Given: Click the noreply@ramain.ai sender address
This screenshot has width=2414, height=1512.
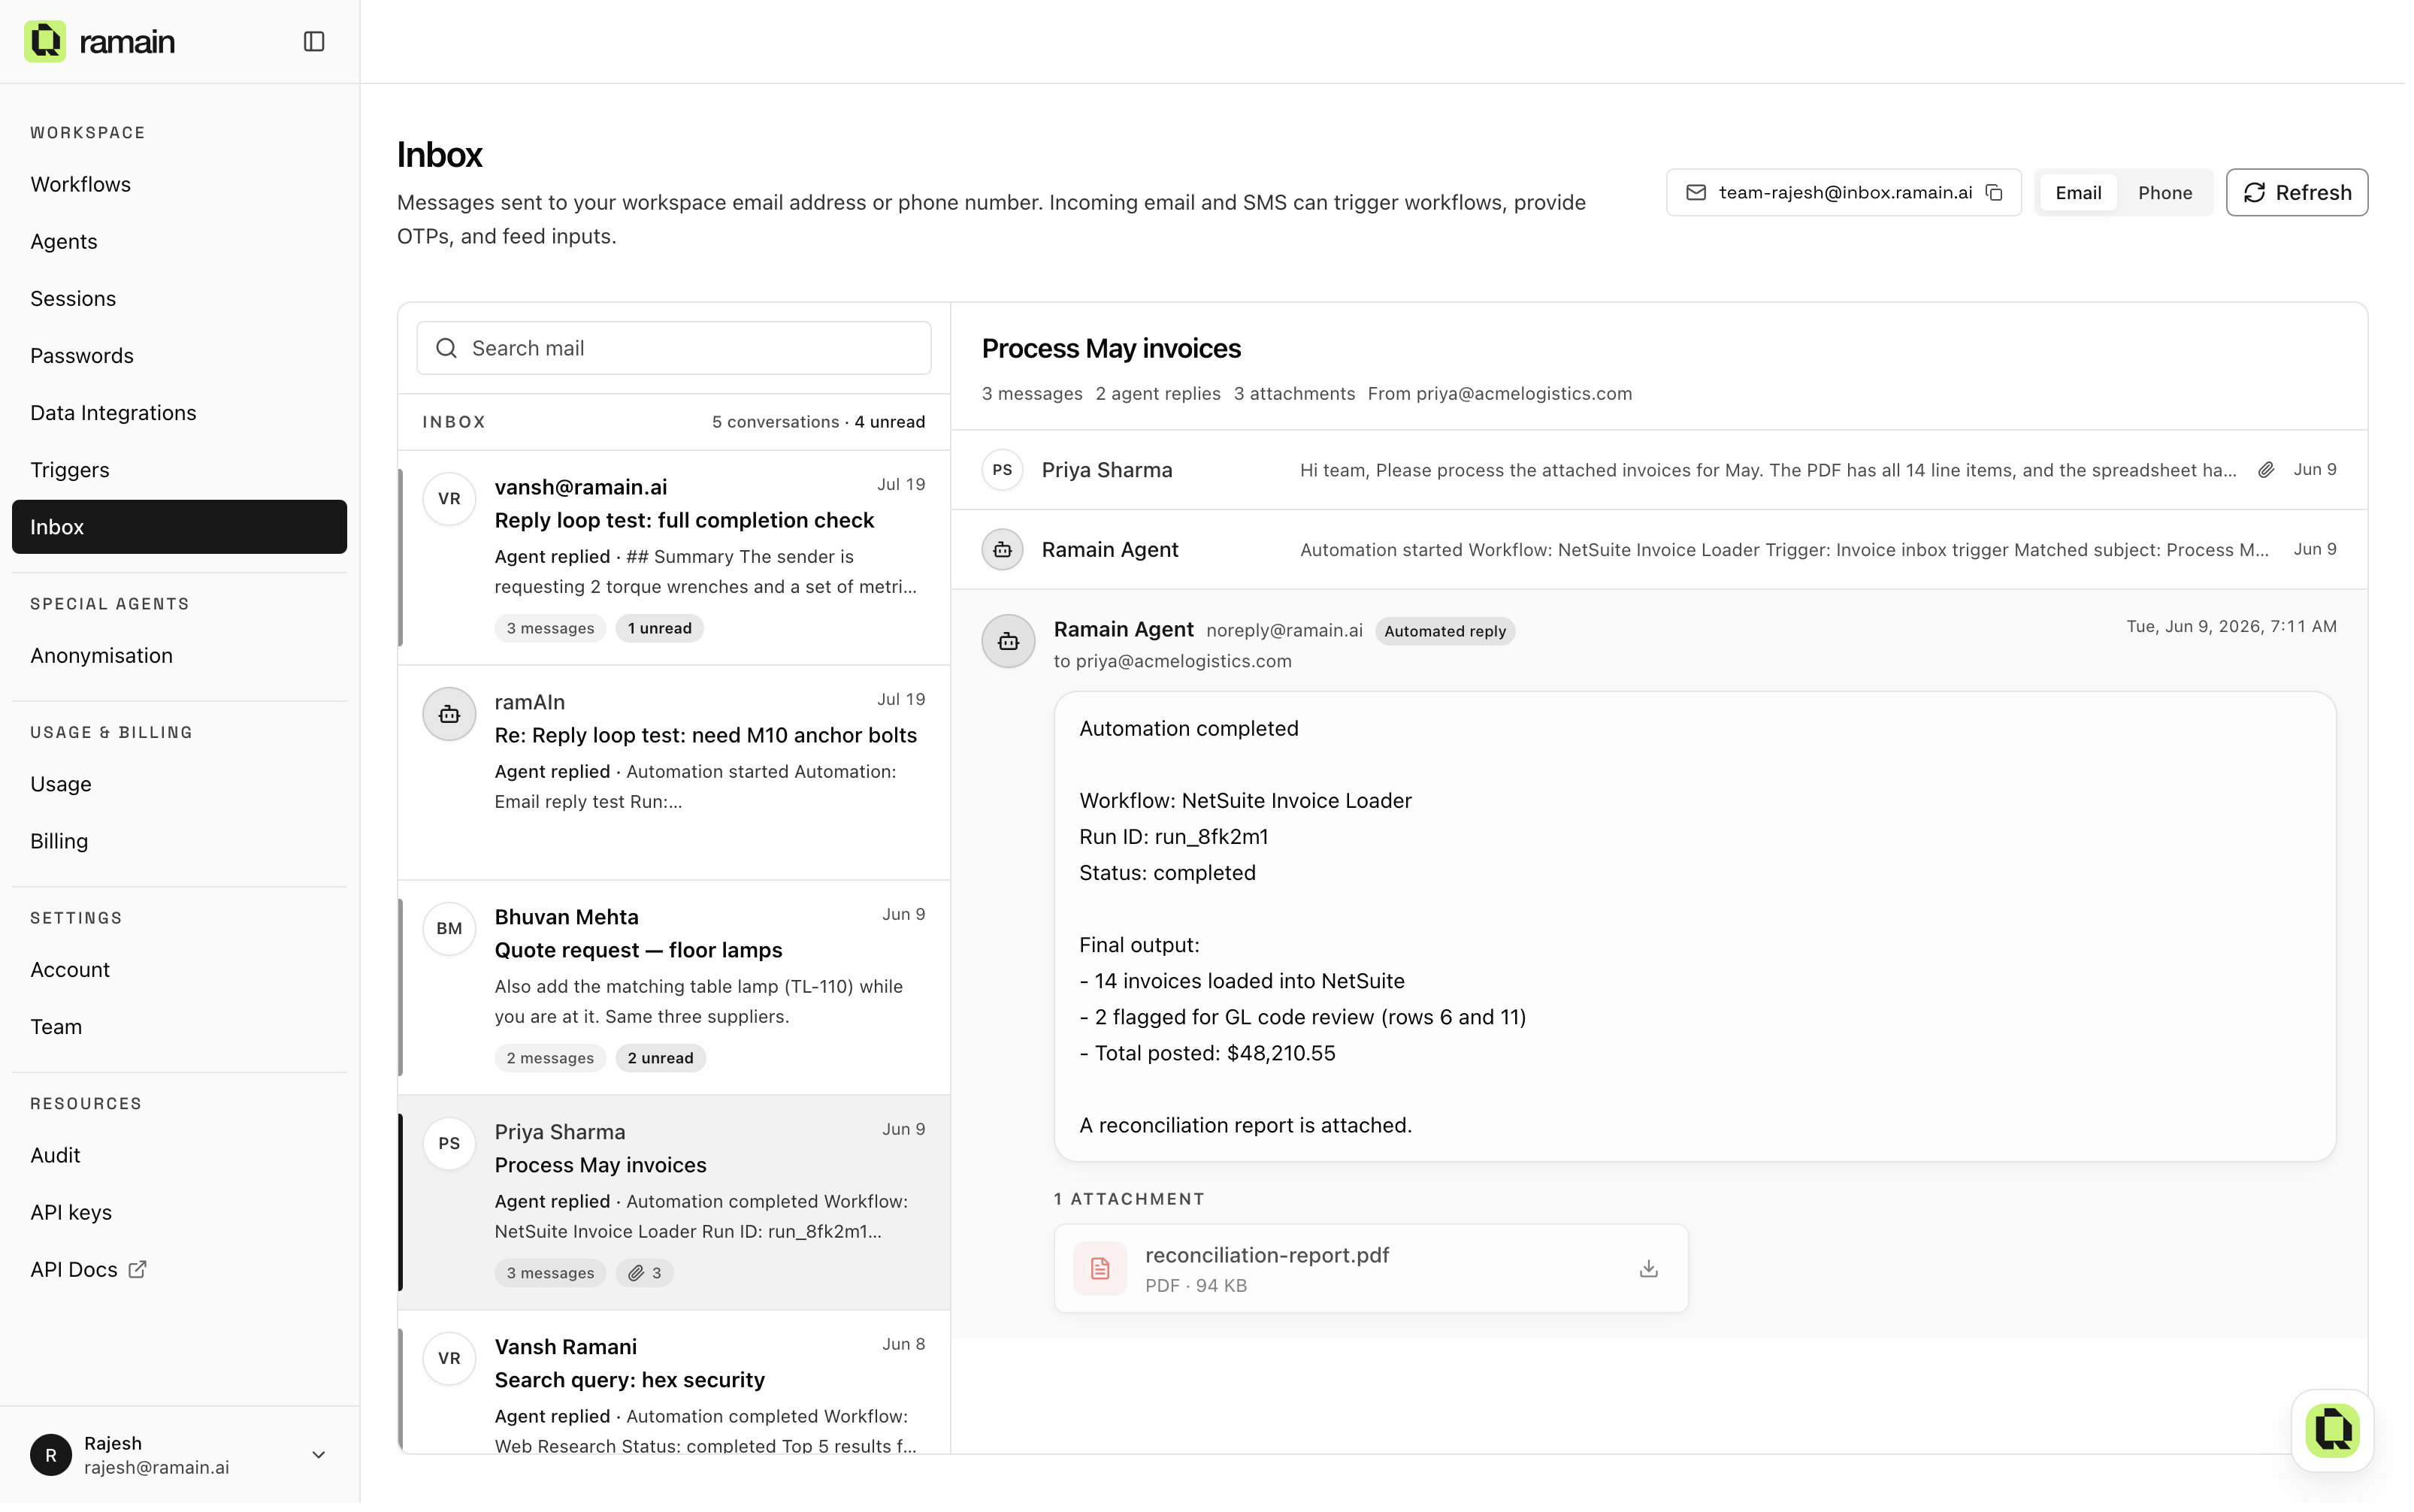Looking at the screenshot, I should coord(1285,631).
